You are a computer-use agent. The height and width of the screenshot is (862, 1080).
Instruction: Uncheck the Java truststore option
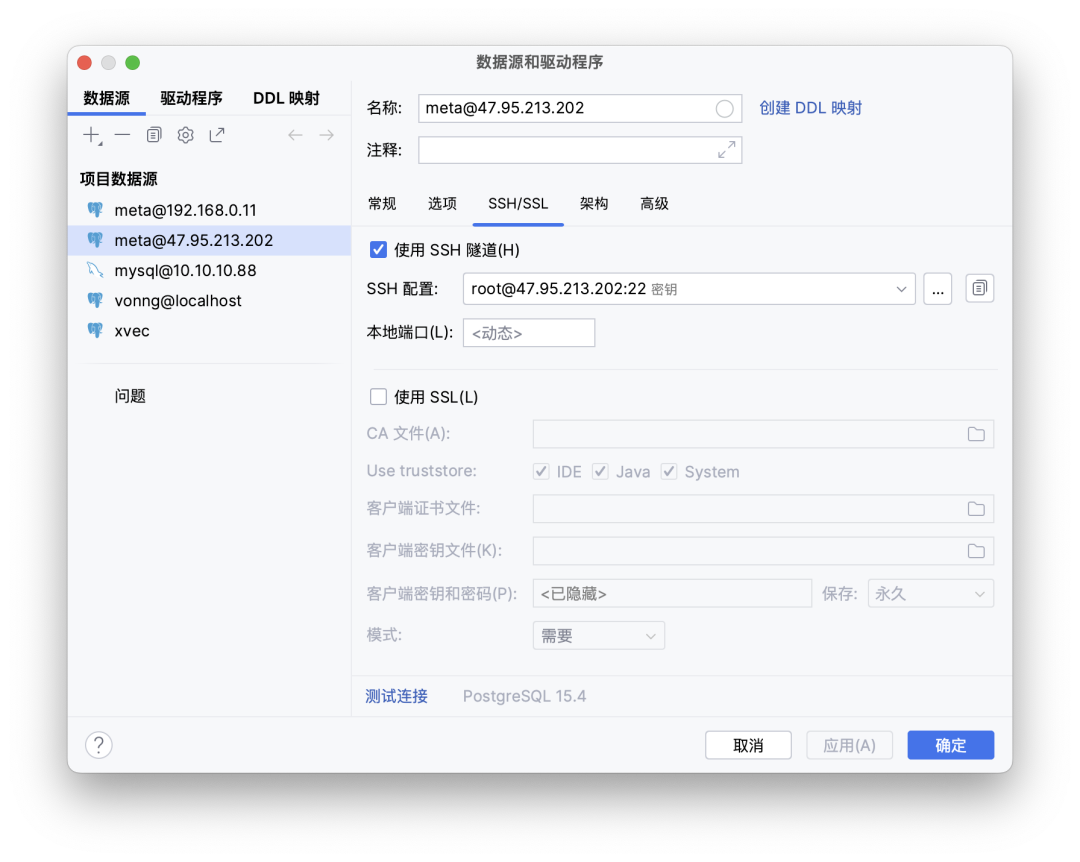600,471
